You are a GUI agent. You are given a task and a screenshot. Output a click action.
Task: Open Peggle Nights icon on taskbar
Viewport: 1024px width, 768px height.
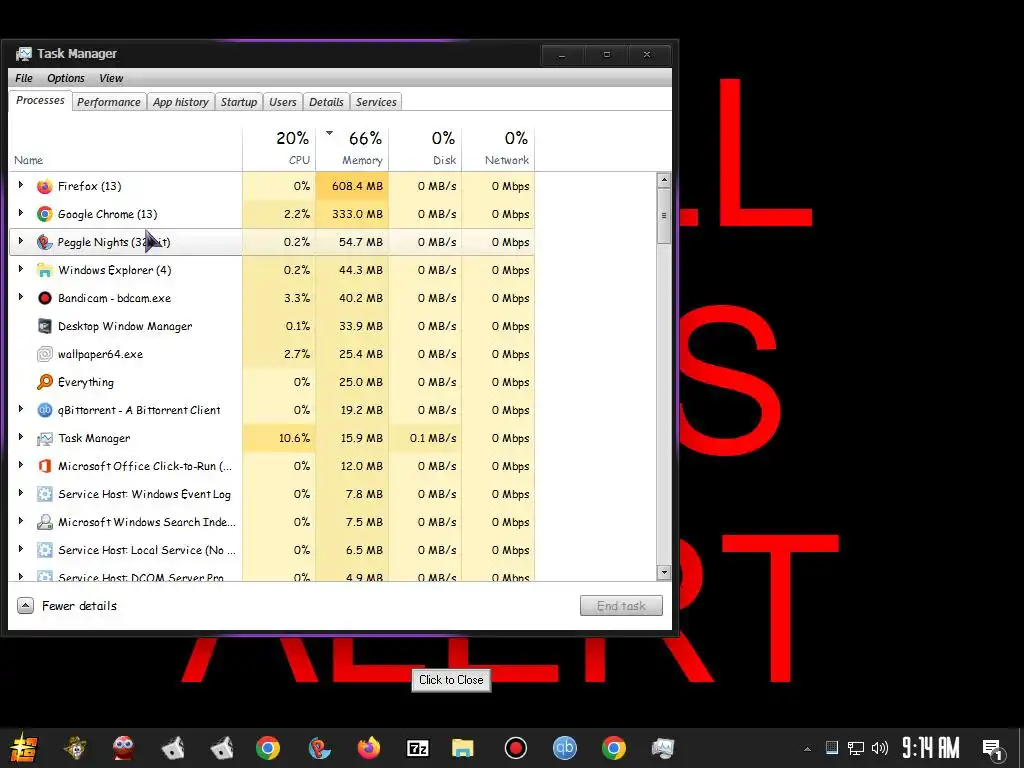point(319,748)
